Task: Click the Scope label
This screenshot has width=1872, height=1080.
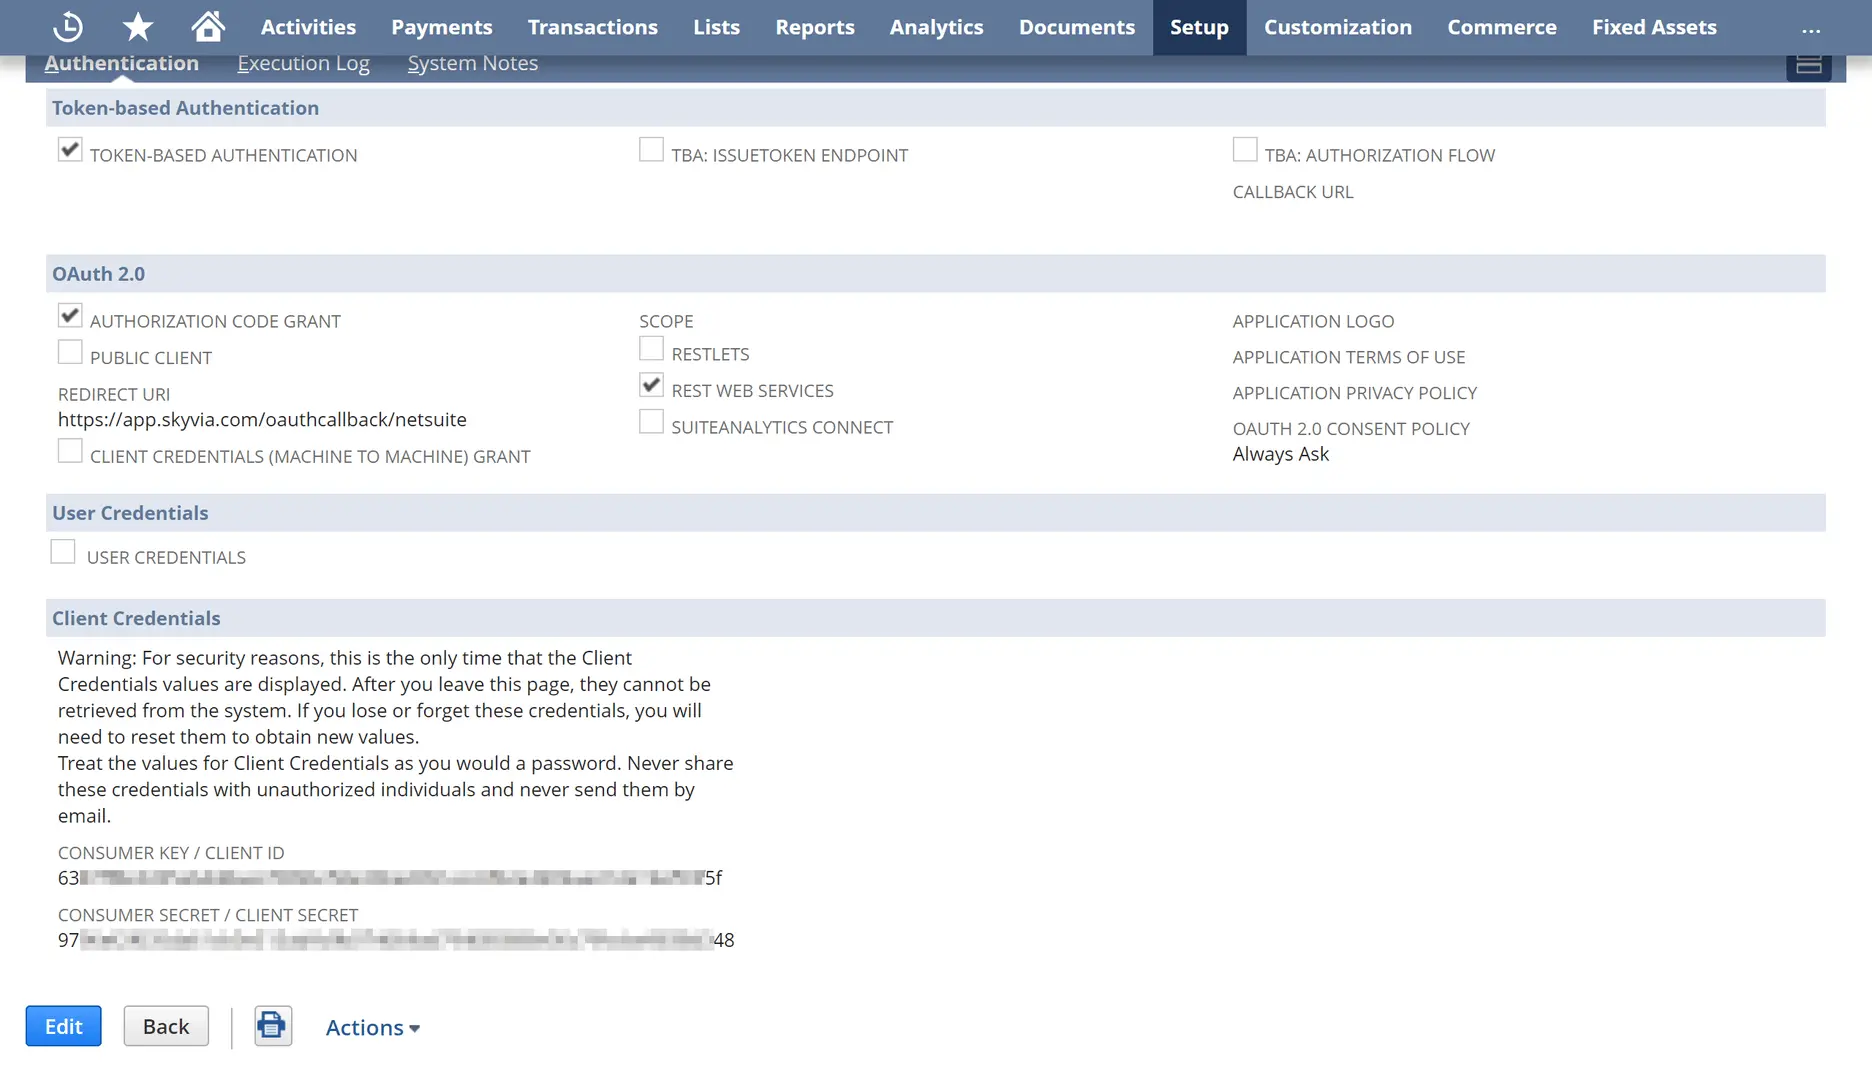Action: pyautogui.click(x=666, y=321)
